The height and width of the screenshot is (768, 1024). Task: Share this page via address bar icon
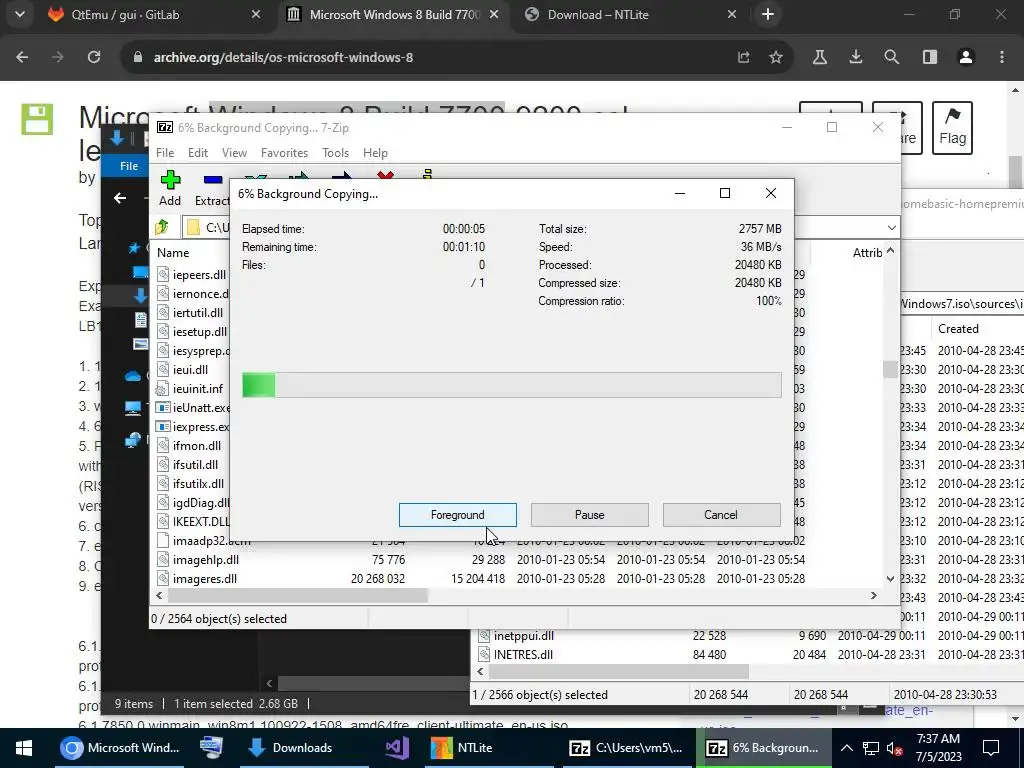744,57
